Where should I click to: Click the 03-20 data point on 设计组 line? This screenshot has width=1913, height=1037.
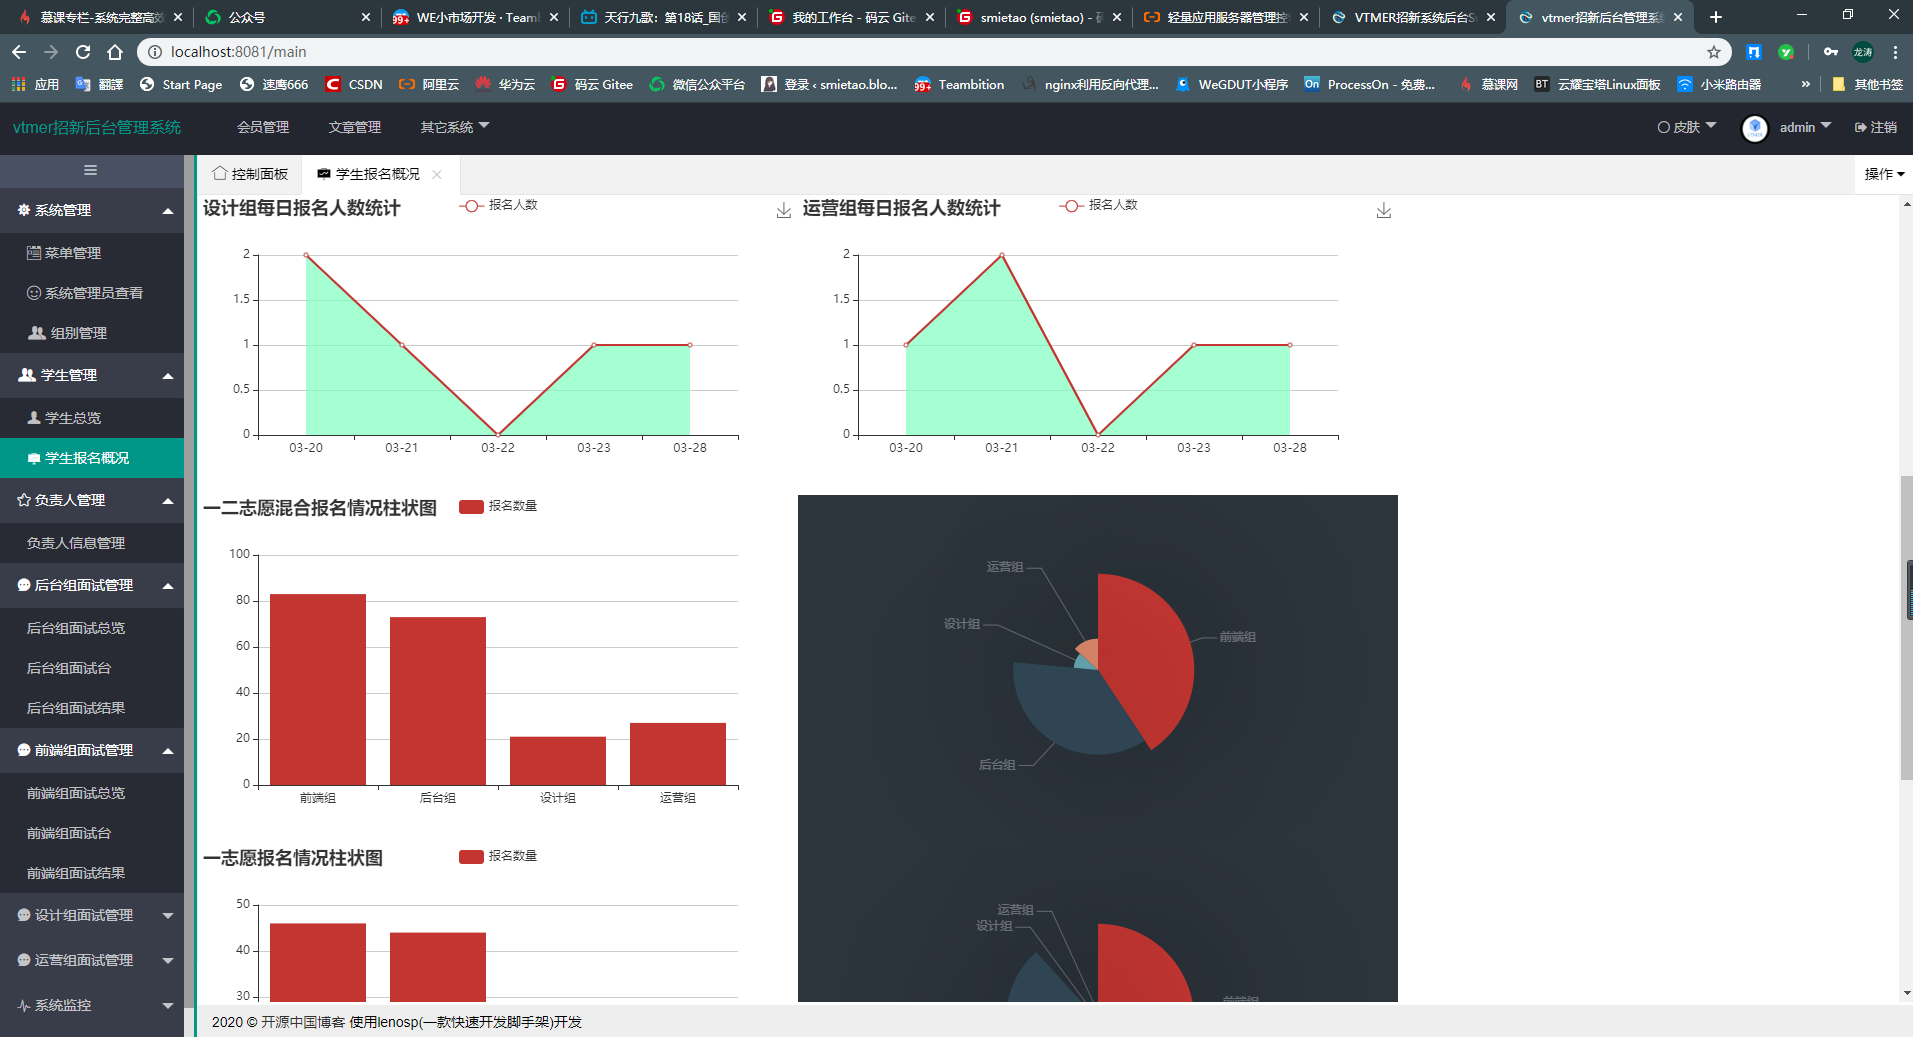(306, 255)
